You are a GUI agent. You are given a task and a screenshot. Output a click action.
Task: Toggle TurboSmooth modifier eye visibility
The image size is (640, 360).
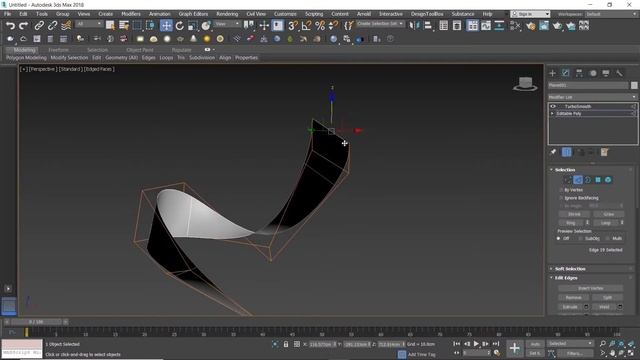[x=553, y=107]
